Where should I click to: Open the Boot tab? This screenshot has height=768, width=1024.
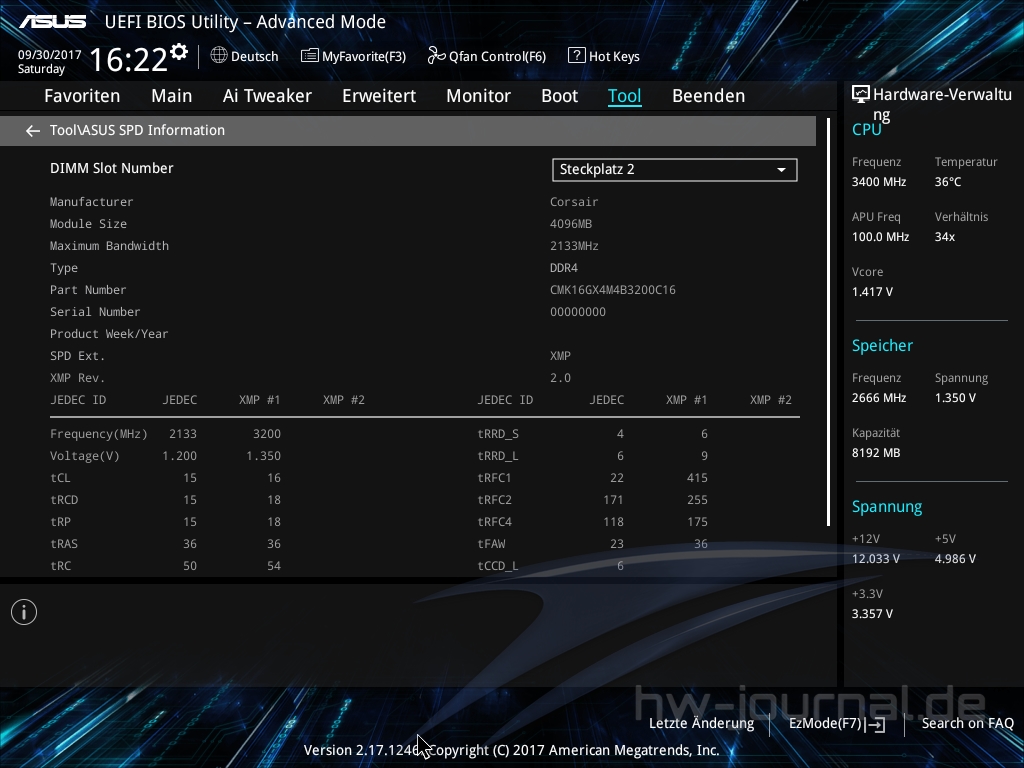(x=560, y=96)
